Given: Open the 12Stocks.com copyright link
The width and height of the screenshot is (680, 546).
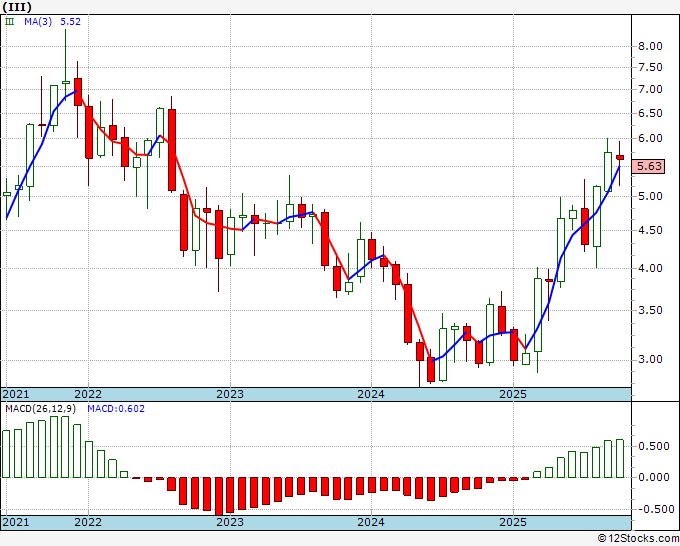Looking at the screenshot, I should coord(638,539).
